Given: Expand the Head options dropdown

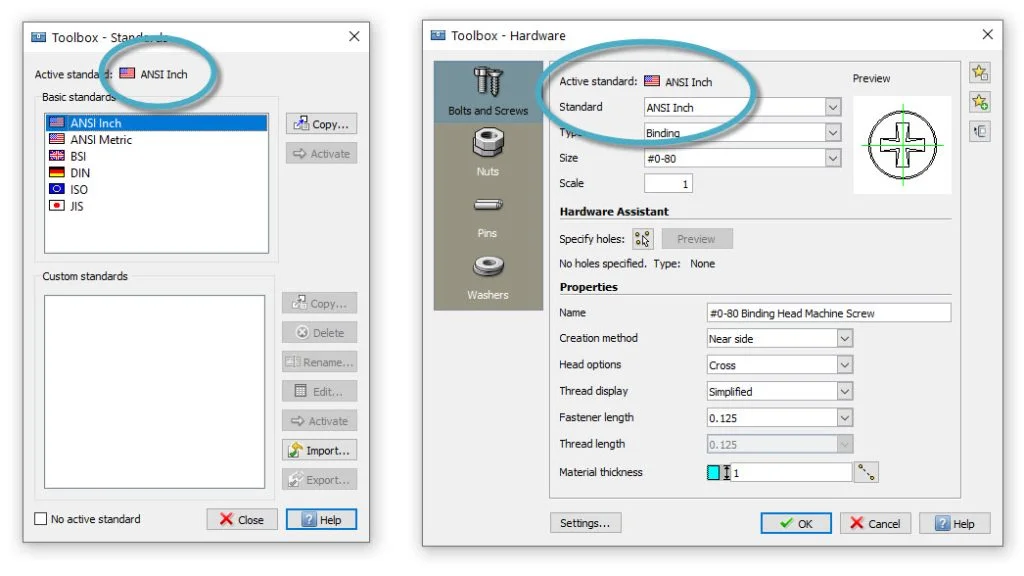Looking at the screenshot, I should tap(845, 365).
